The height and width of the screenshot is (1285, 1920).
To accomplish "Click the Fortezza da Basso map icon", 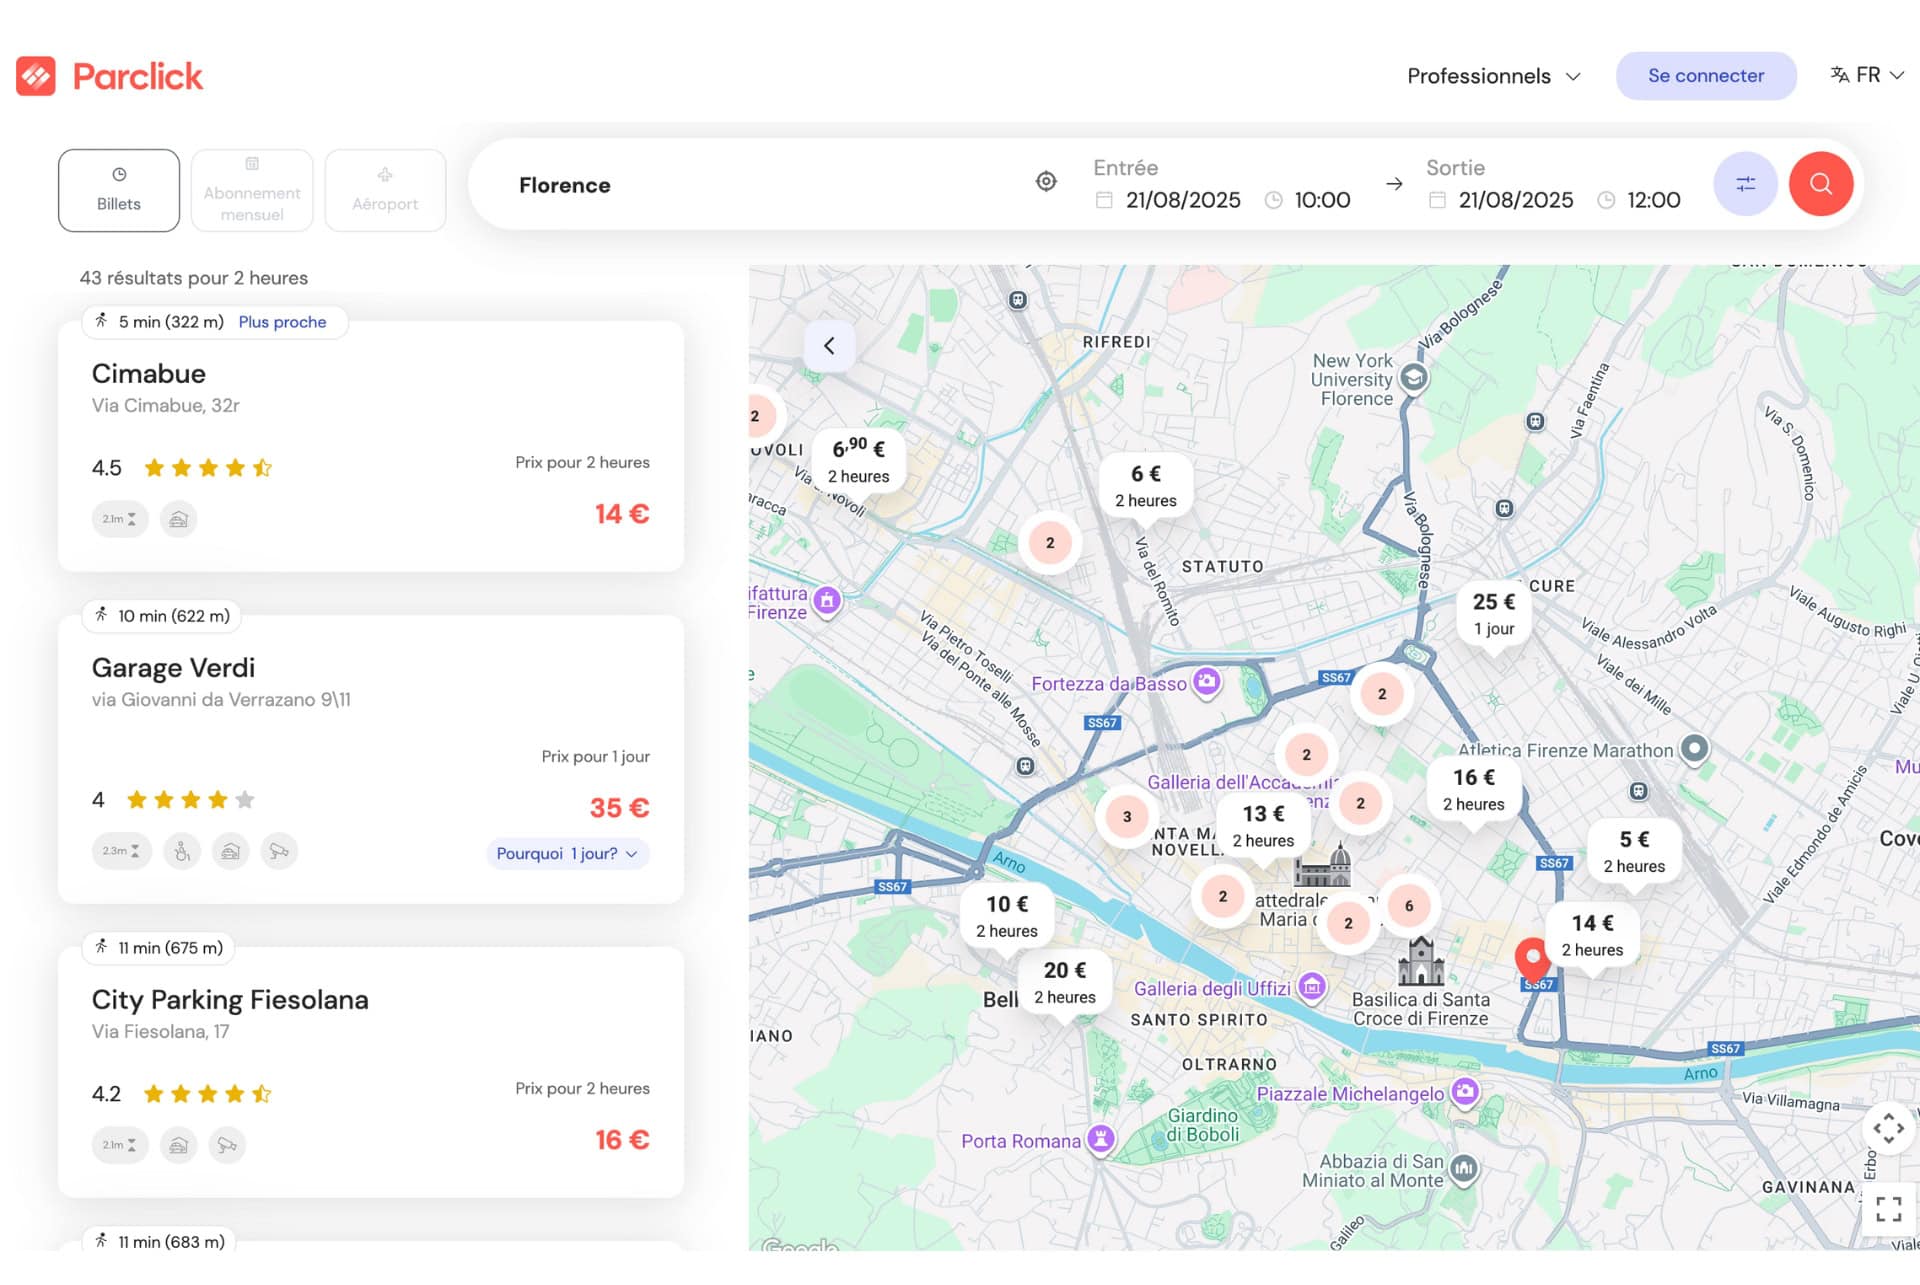I will (x=1207, y=683).
